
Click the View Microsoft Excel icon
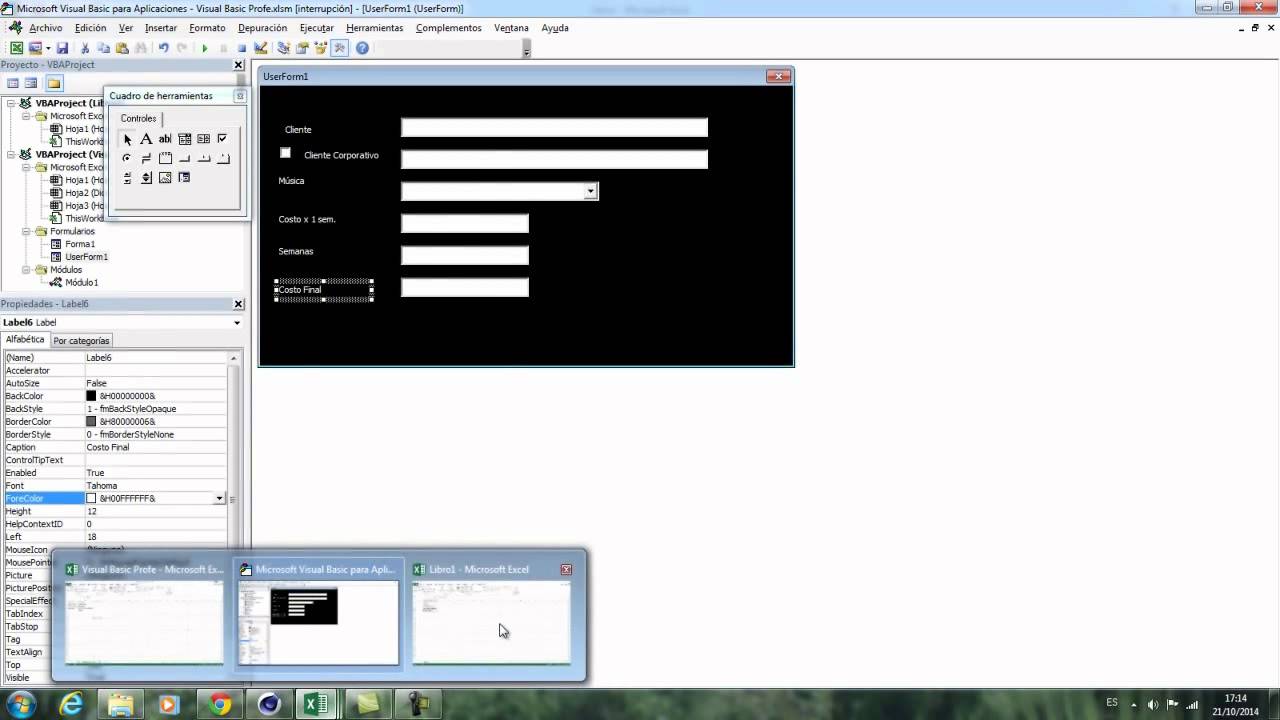point(17,48)
